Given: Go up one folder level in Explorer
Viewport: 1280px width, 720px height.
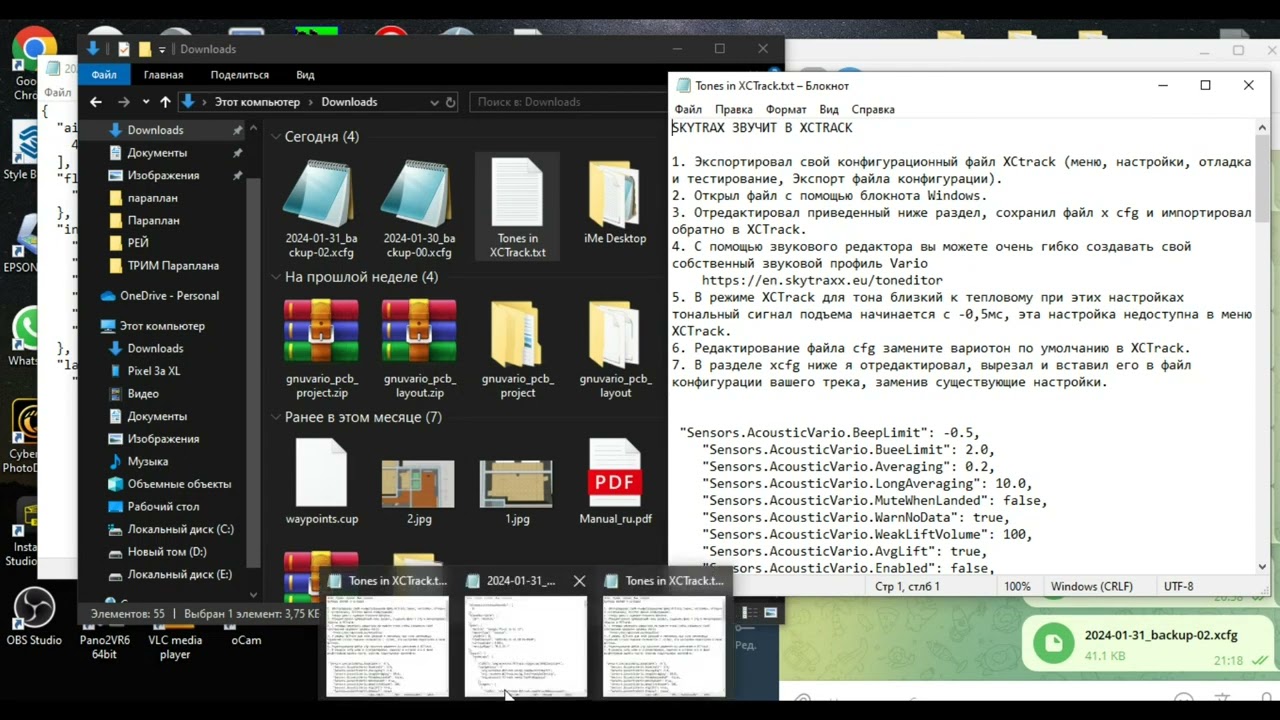Looking at the screenshot, I should coord(164,102).
